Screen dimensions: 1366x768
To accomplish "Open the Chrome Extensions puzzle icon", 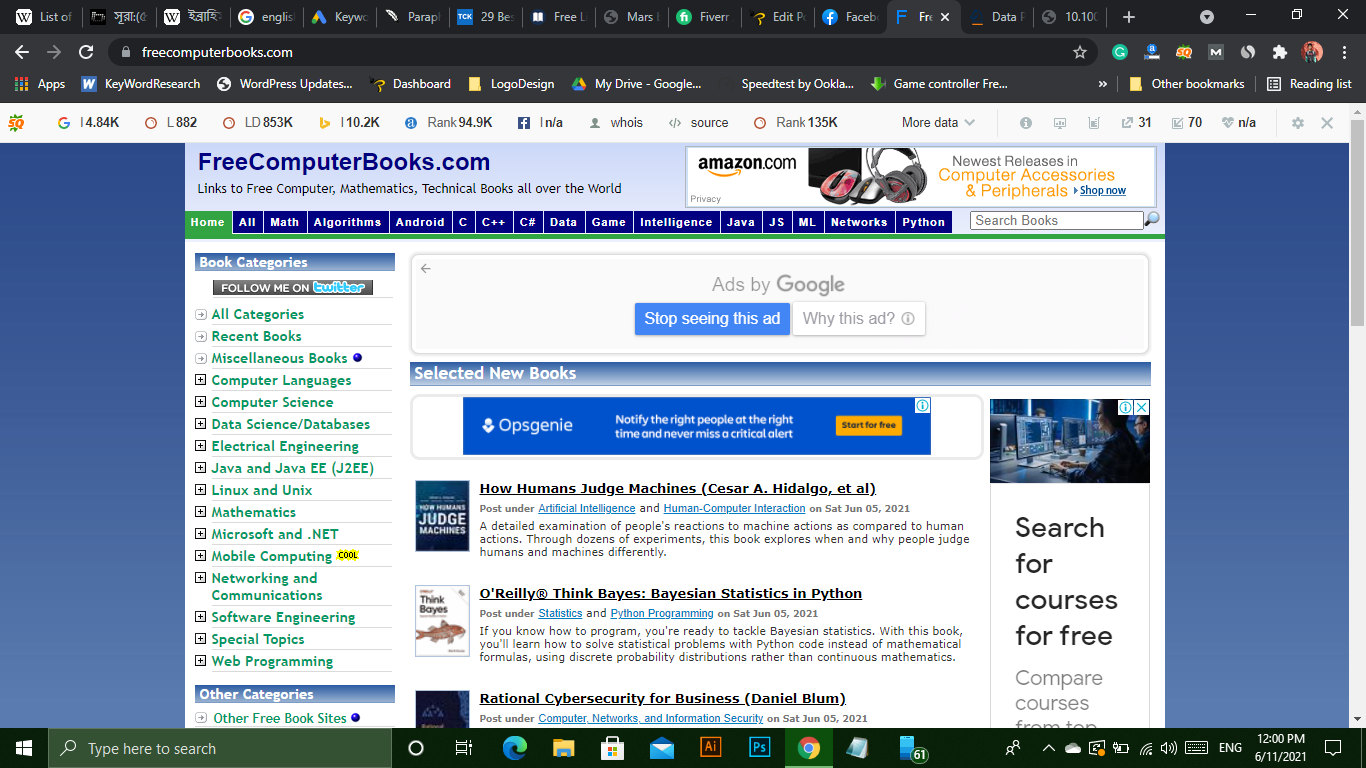I will click(x=1279, y=52).
